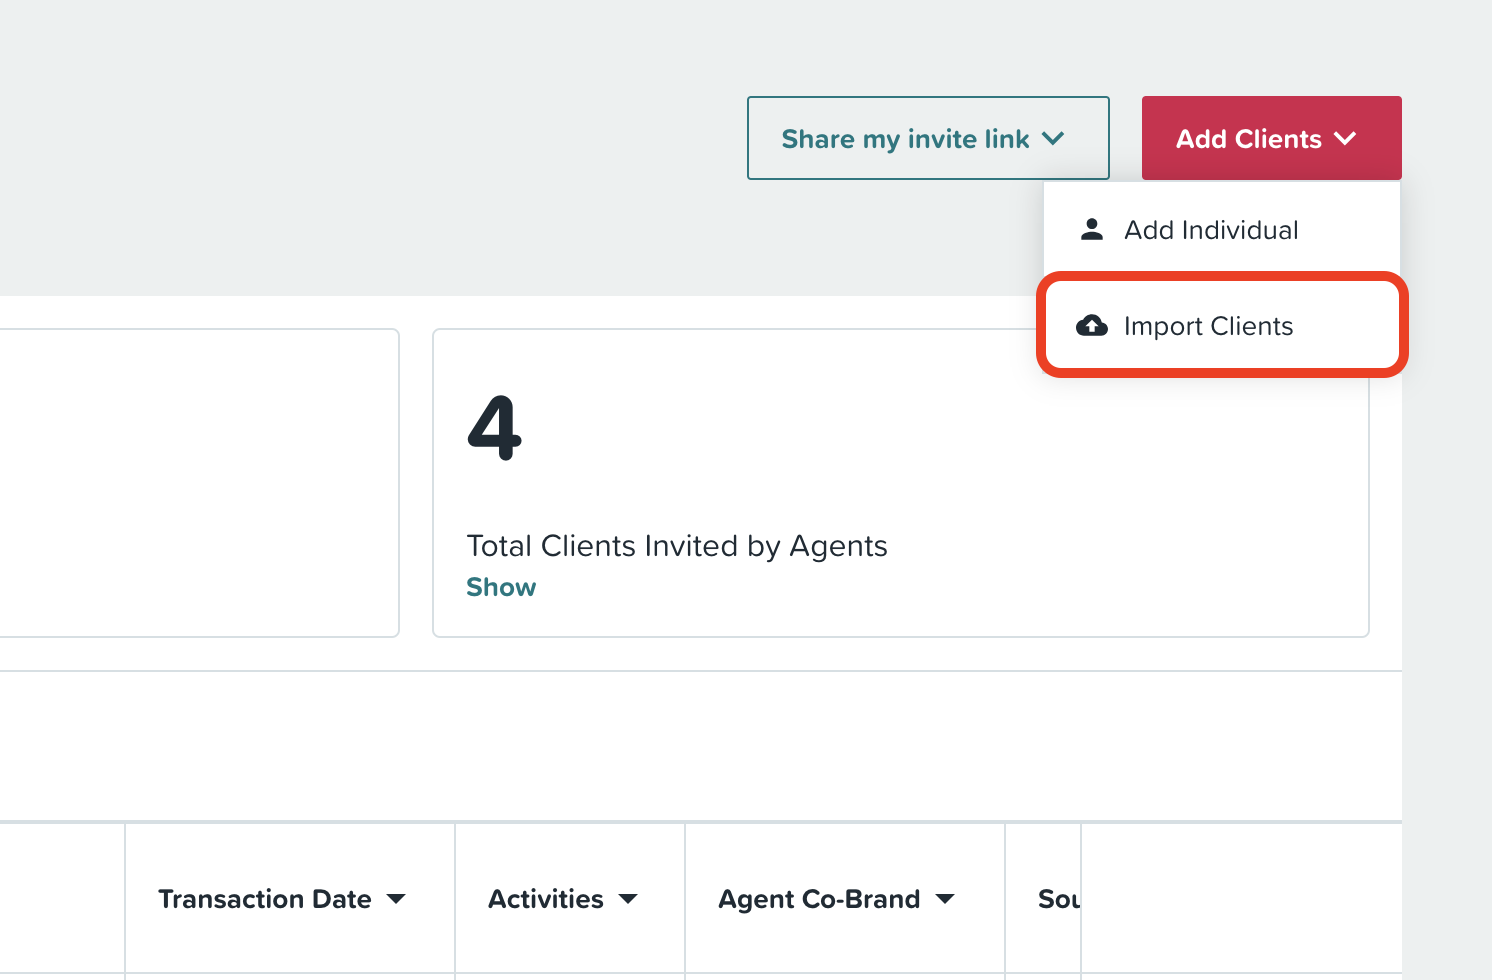Viewport: 1492px width, 980px height.
Task: Click the Transaction Date sort arrow
Action: (396, 899)
